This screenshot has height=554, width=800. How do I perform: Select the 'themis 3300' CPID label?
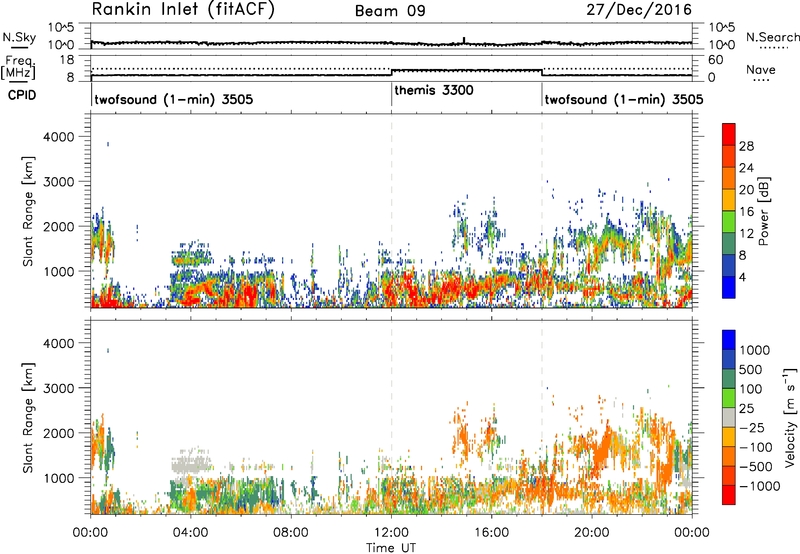tap(434, 90)
